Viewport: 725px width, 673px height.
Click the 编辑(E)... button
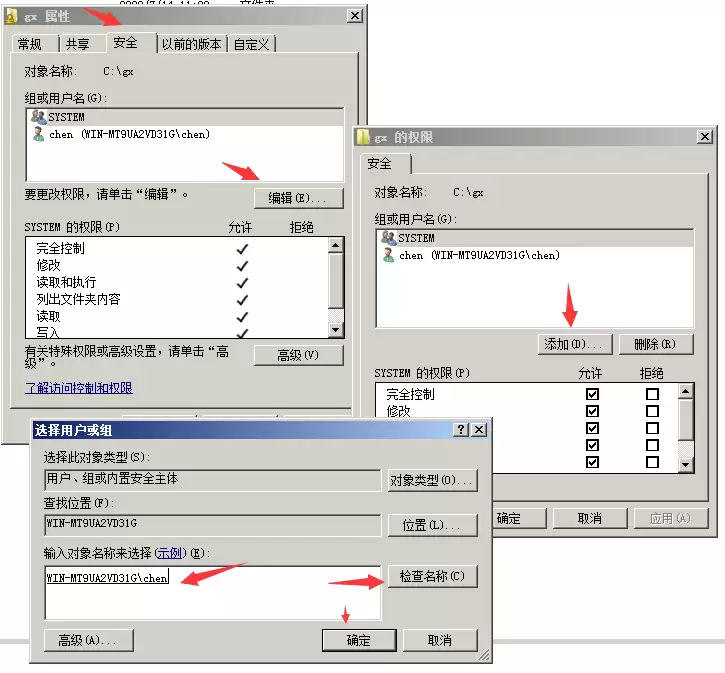coord(298,198)
